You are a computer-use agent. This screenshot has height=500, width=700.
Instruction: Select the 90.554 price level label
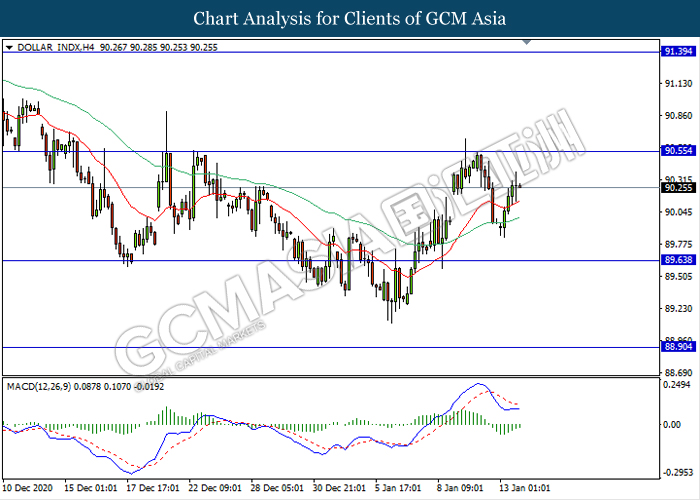675,151
